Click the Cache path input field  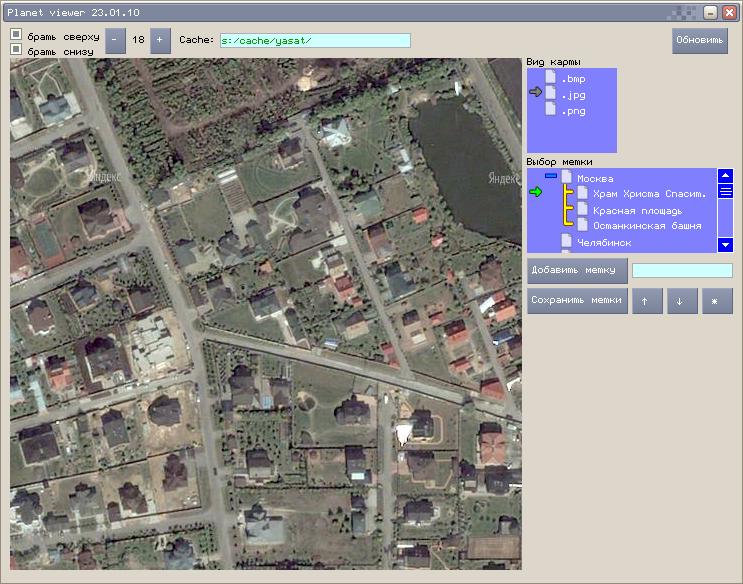315,40
